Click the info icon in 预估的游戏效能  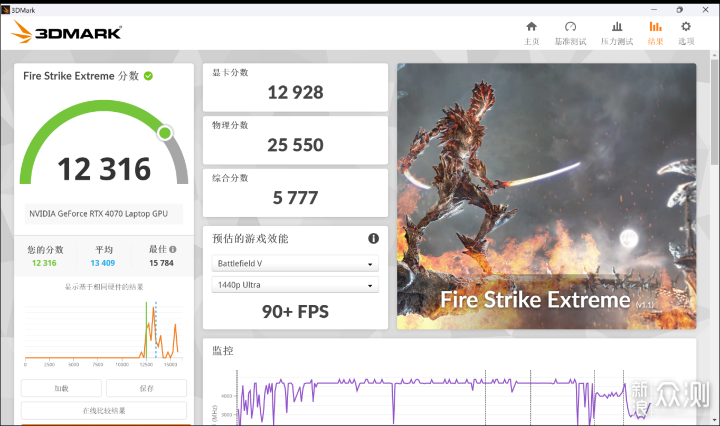[373, 238]
